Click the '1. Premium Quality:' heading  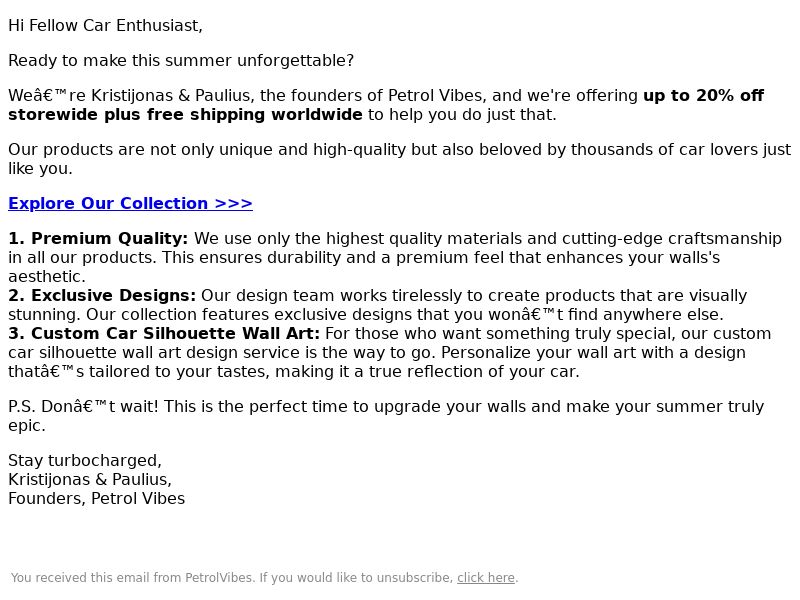(x=98, y=238)
